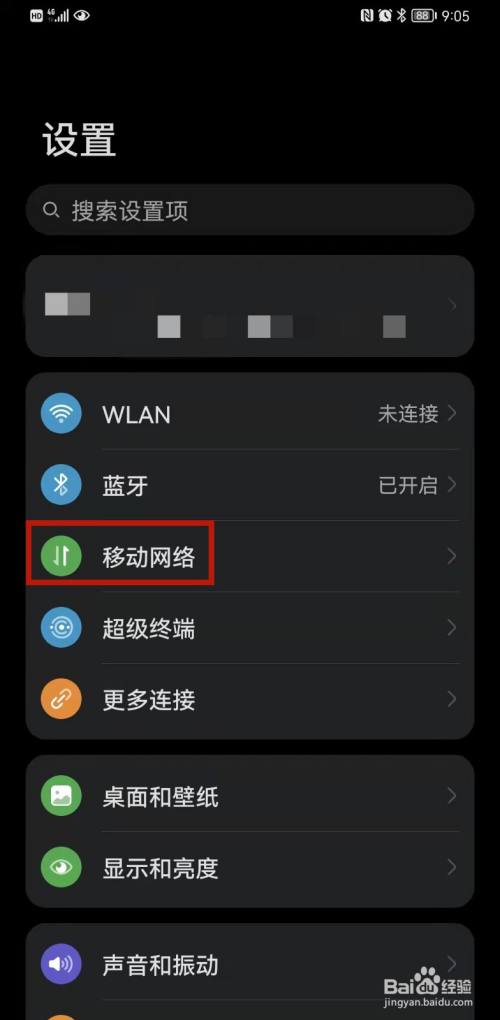Tap the 搜索设置项 search field
The height and width of the screenshot is (1020, 500).
pyautogui.click(x=250, y=210)
